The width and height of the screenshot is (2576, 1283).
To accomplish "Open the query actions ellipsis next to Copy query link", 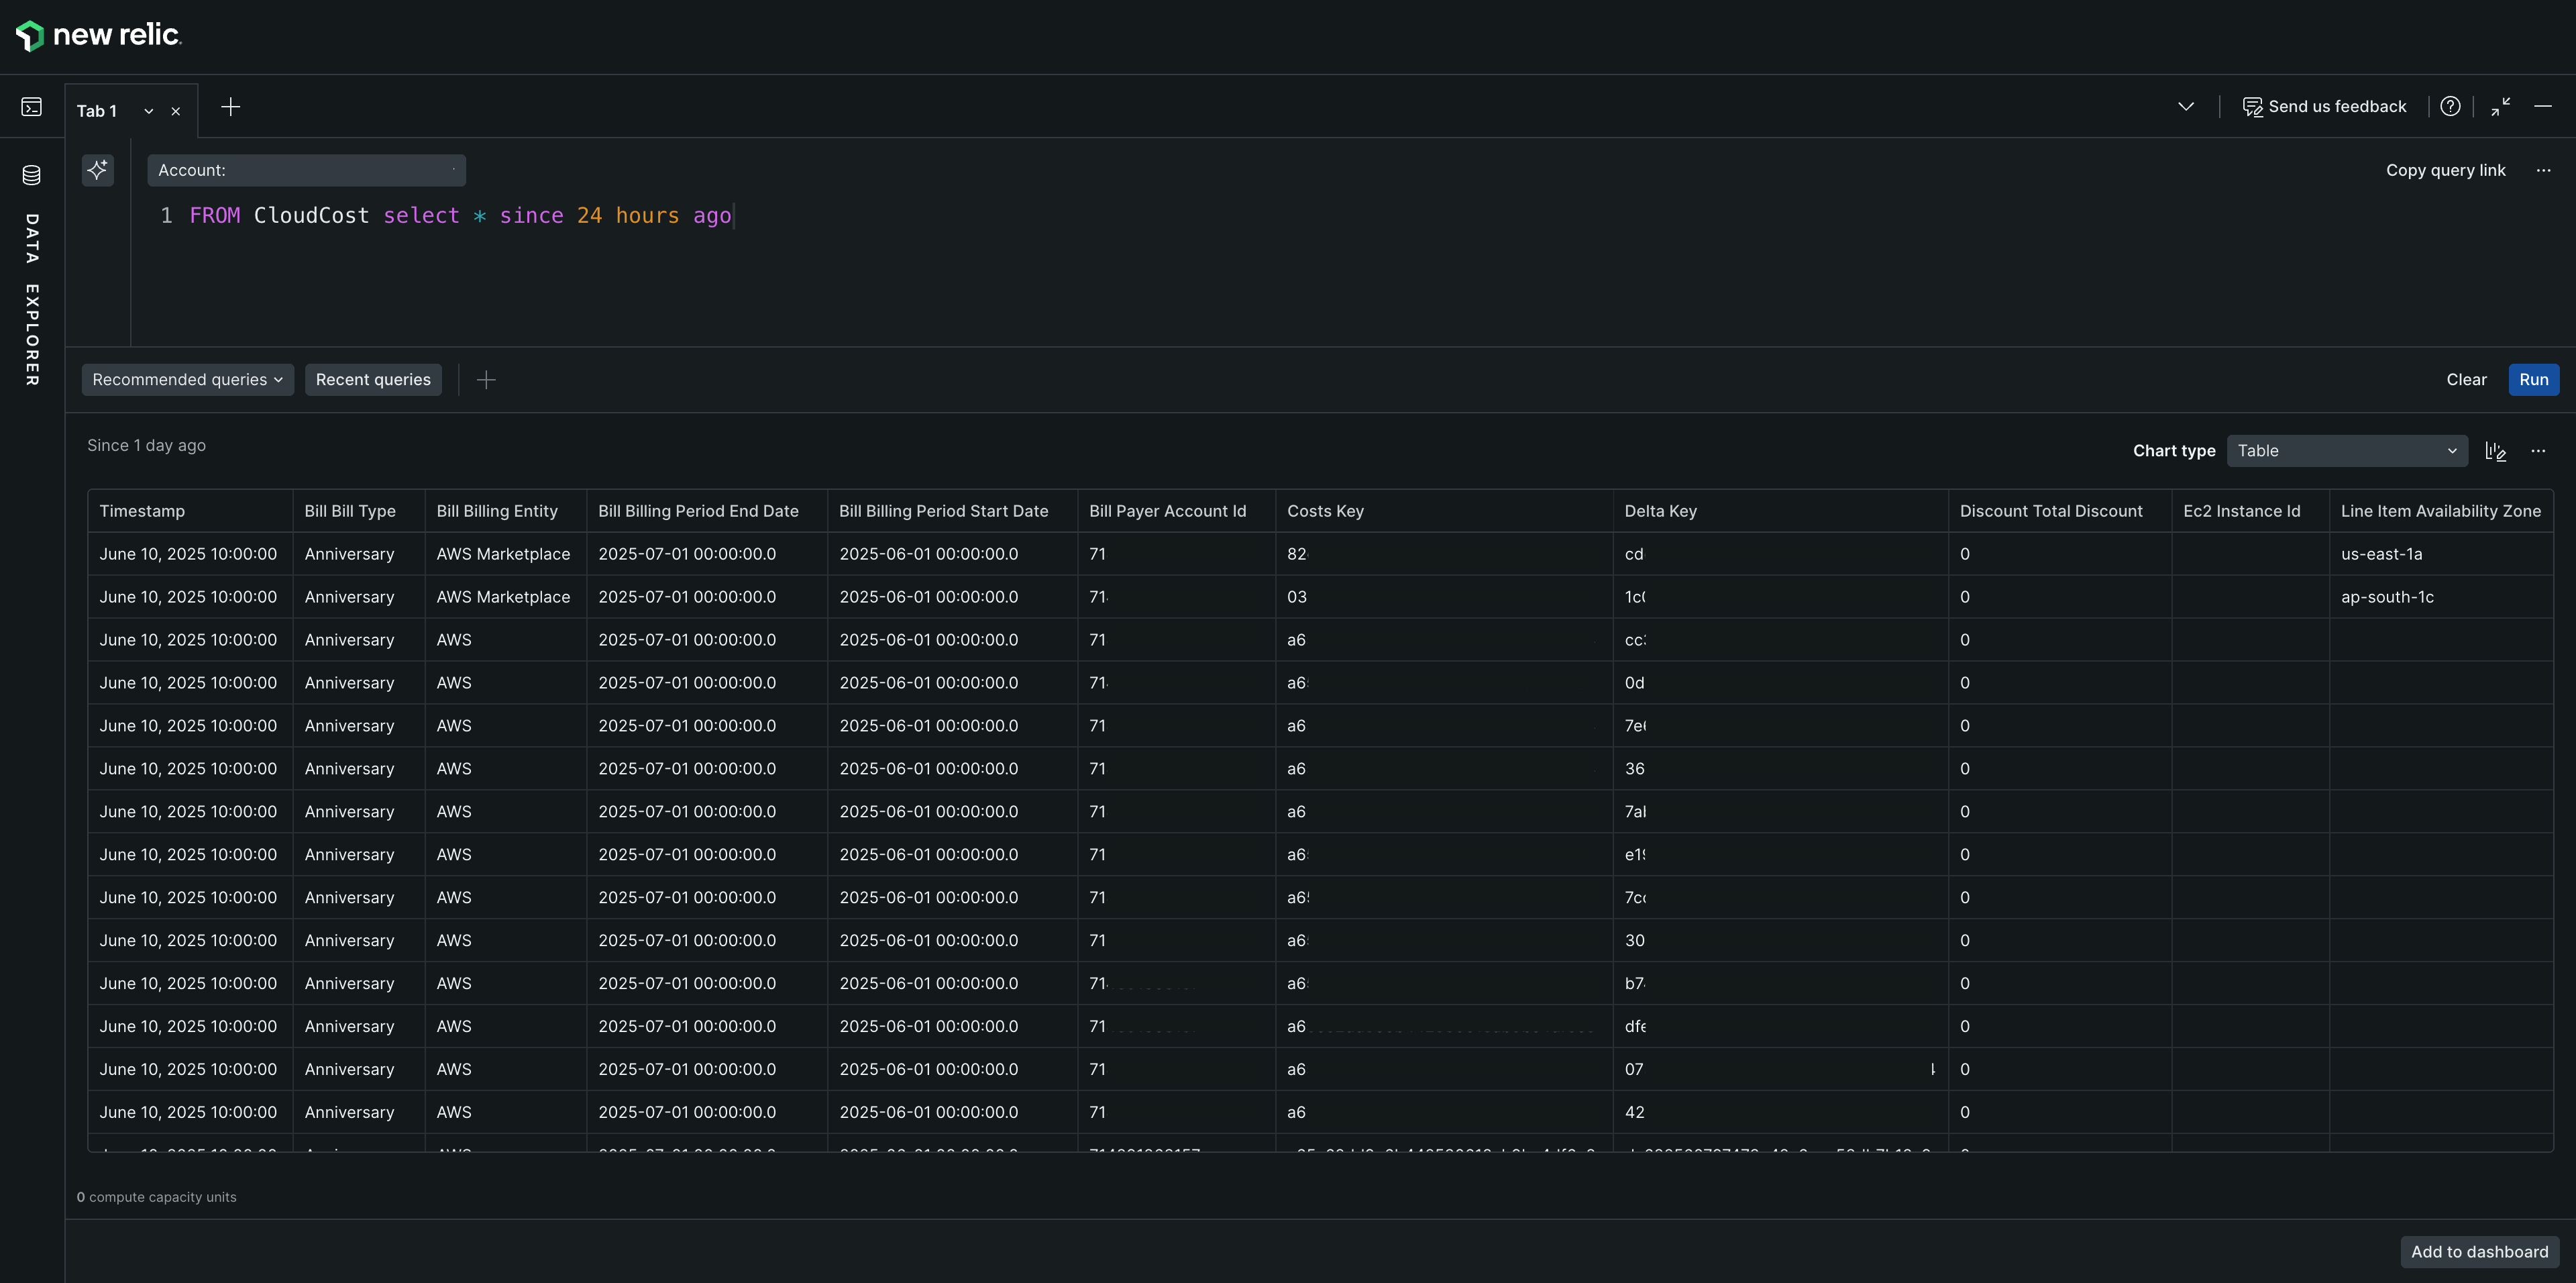I will [2544, 170].
